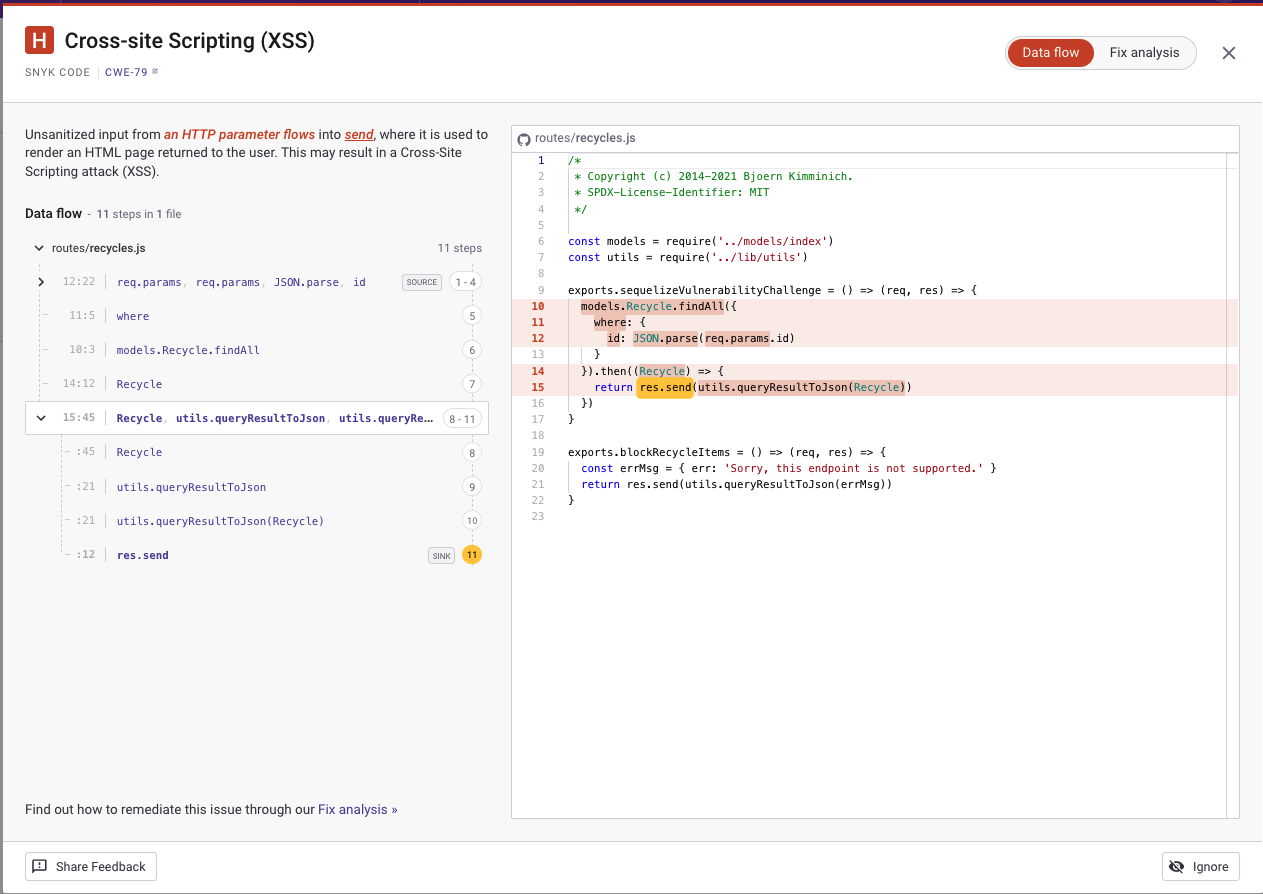Image resolution: width=1263 pixels, height=894 pixels.
Task: Click the exports.blockRecycleItems line 19
Action: point(727,452)
